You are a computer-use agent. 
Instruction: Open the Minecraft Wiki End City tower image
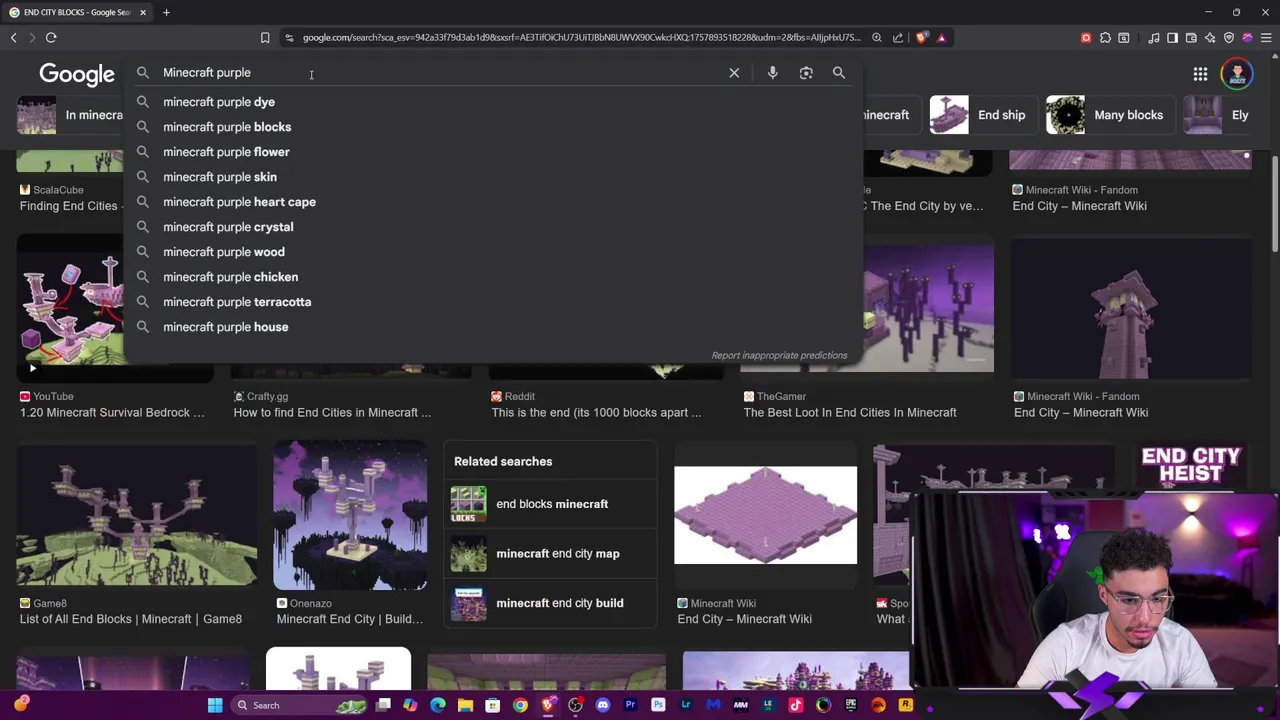point(1131,309)
